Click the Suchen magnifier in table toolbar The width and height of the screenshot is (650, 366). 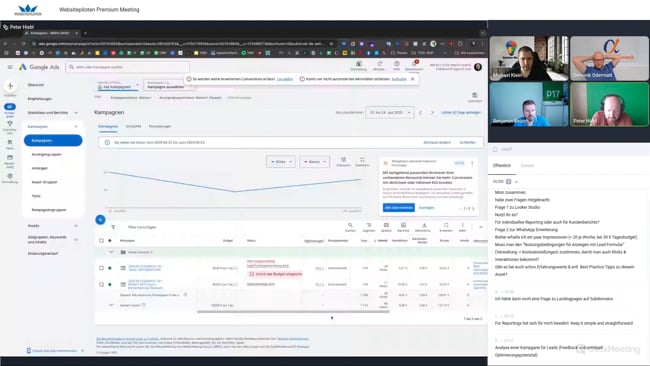pos(350,225)
